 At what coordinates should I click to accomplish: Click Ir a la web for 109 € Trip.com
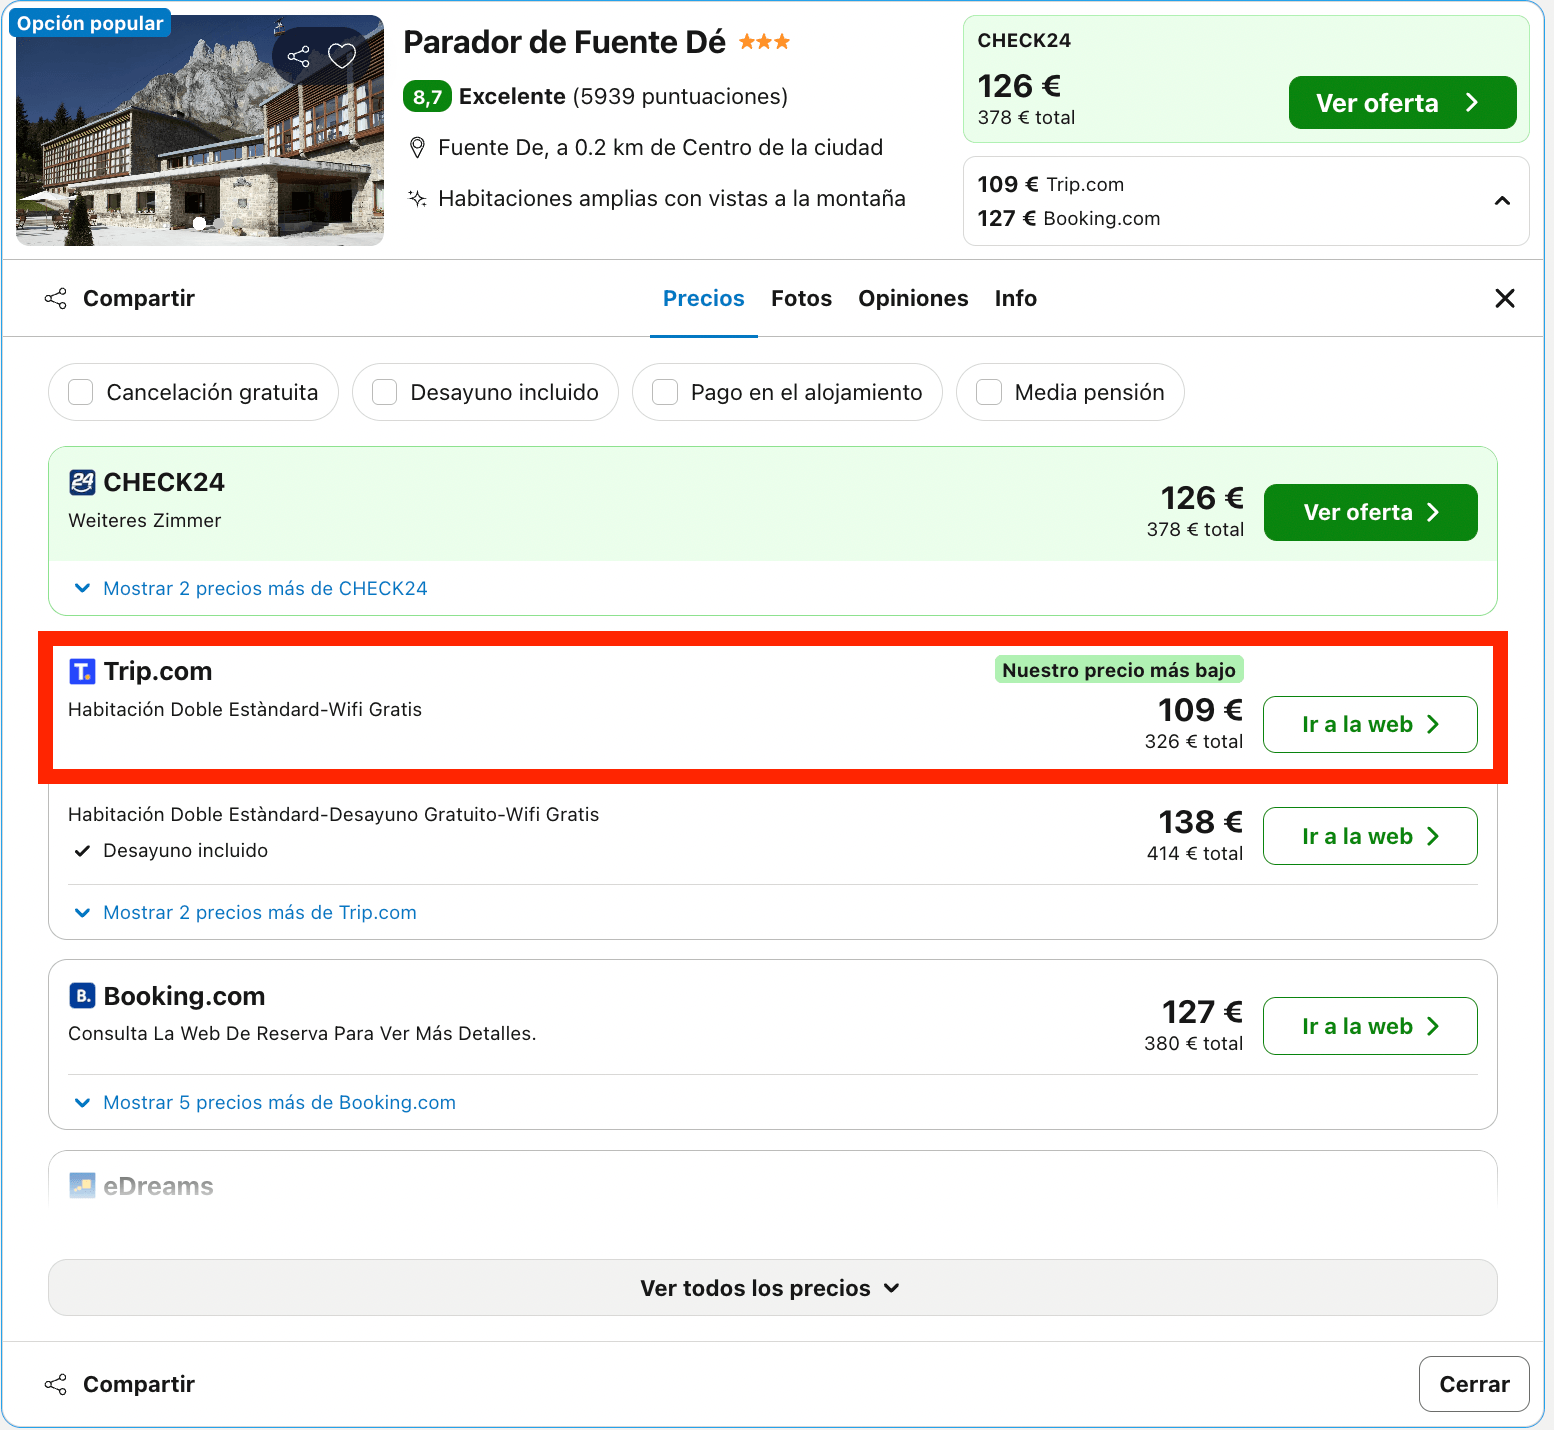tap(1371, 724)
